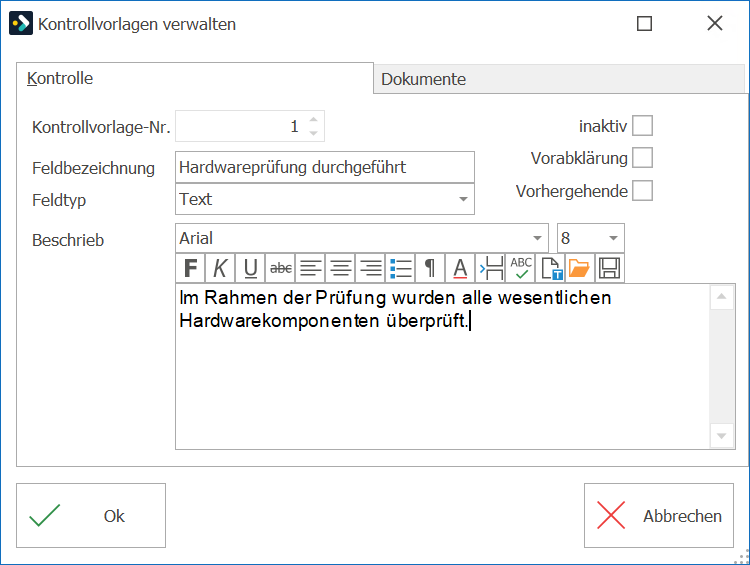
Task: Insert bulleted list
Action: pos(400,268)
